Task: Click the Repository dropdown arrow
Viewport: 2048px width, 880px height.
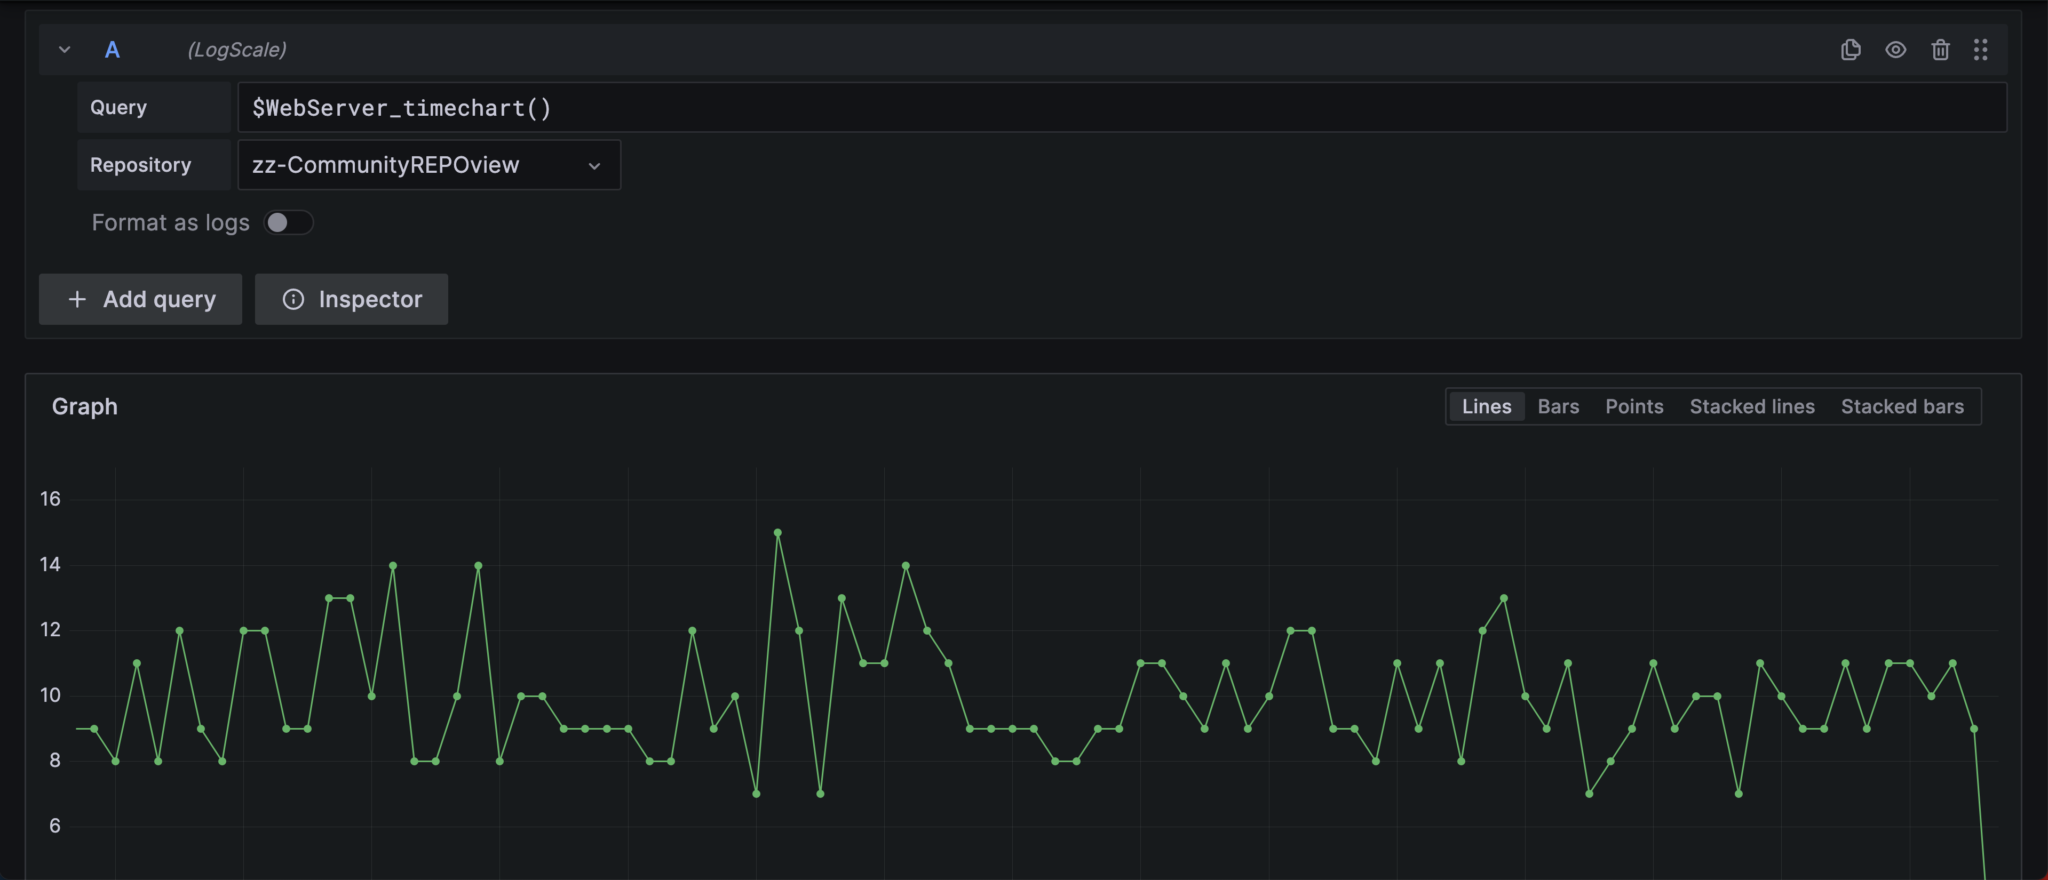Action: (594, 166)
